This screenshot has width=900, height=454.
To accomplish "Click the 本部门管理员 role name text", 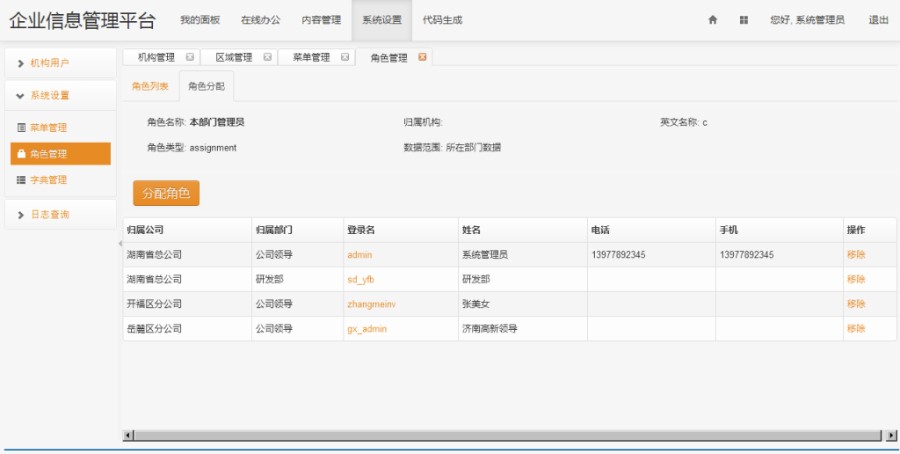I will (217, 122).
